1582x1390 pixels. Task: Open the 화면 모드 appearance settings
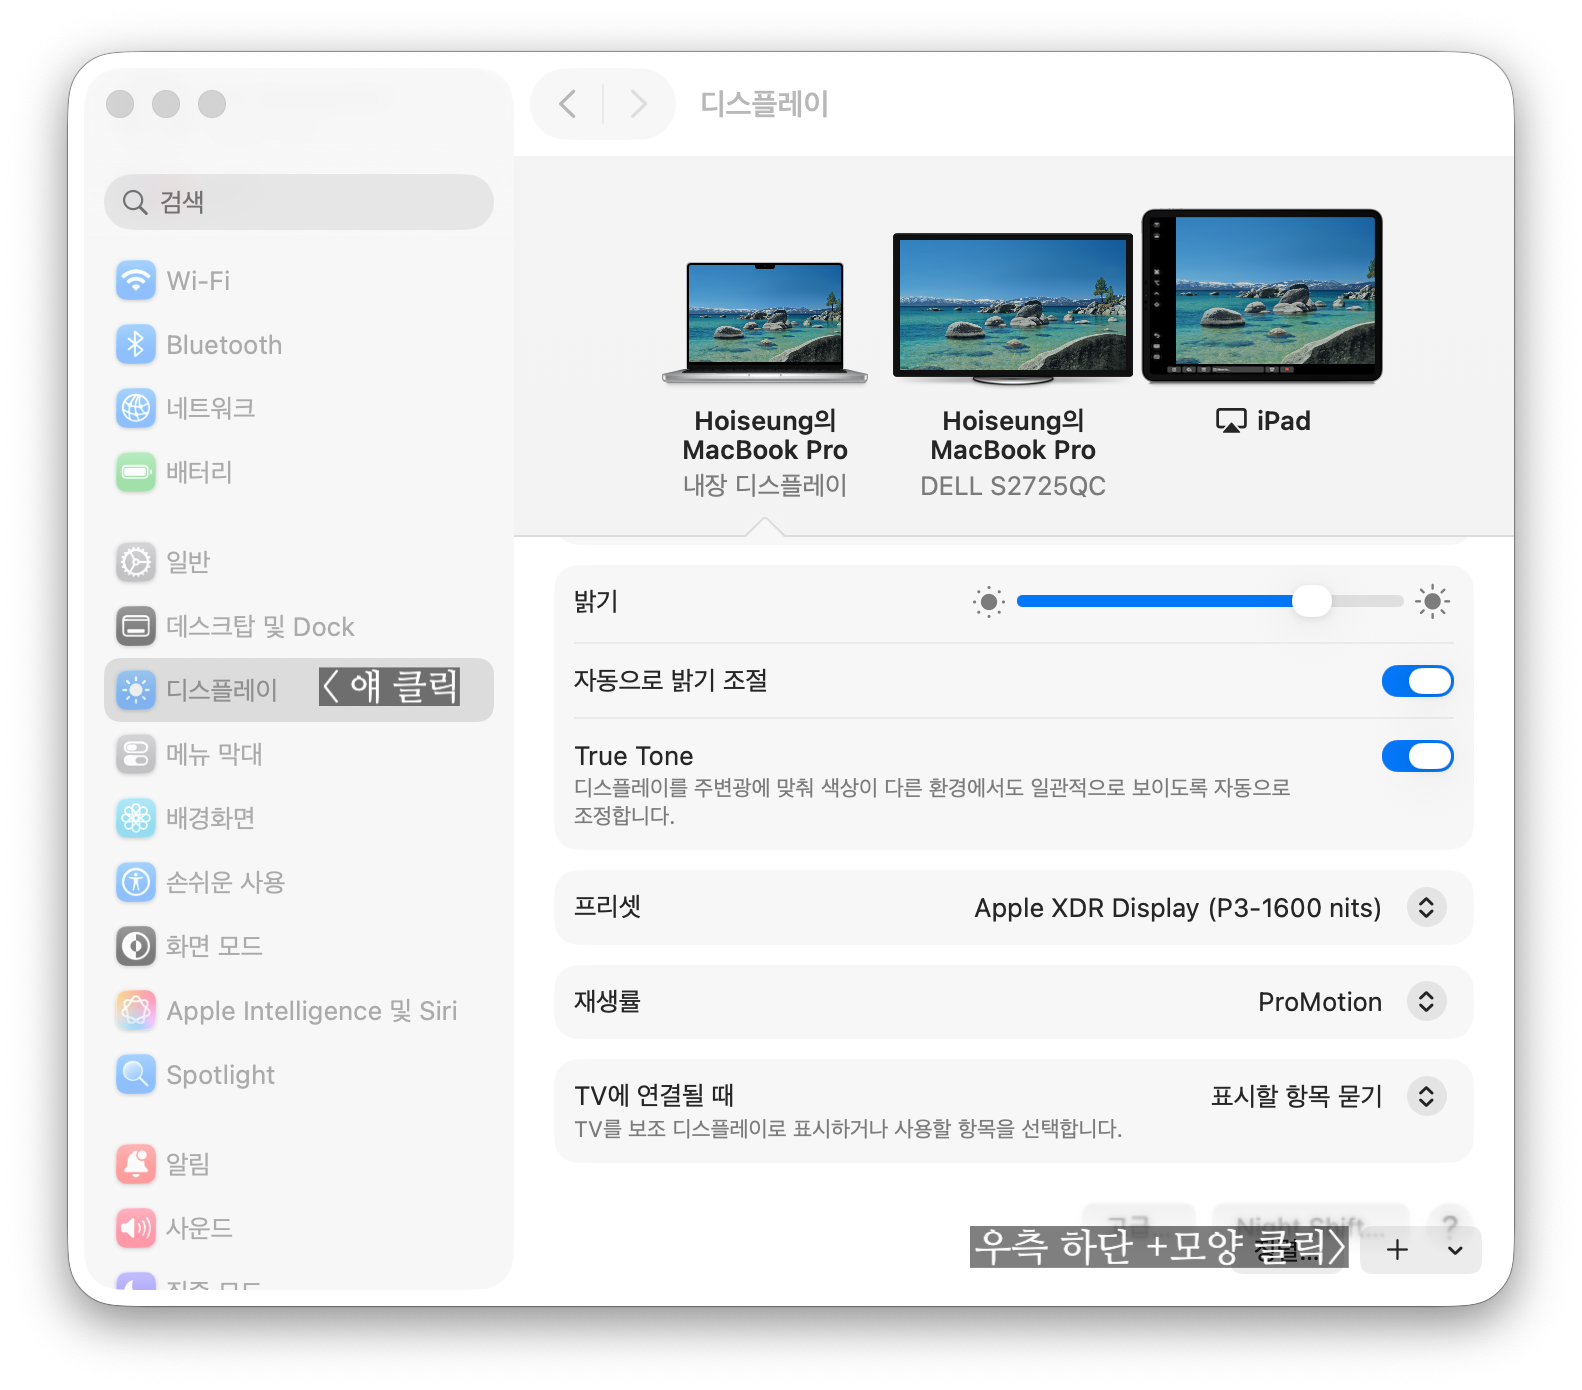(298, 946)
